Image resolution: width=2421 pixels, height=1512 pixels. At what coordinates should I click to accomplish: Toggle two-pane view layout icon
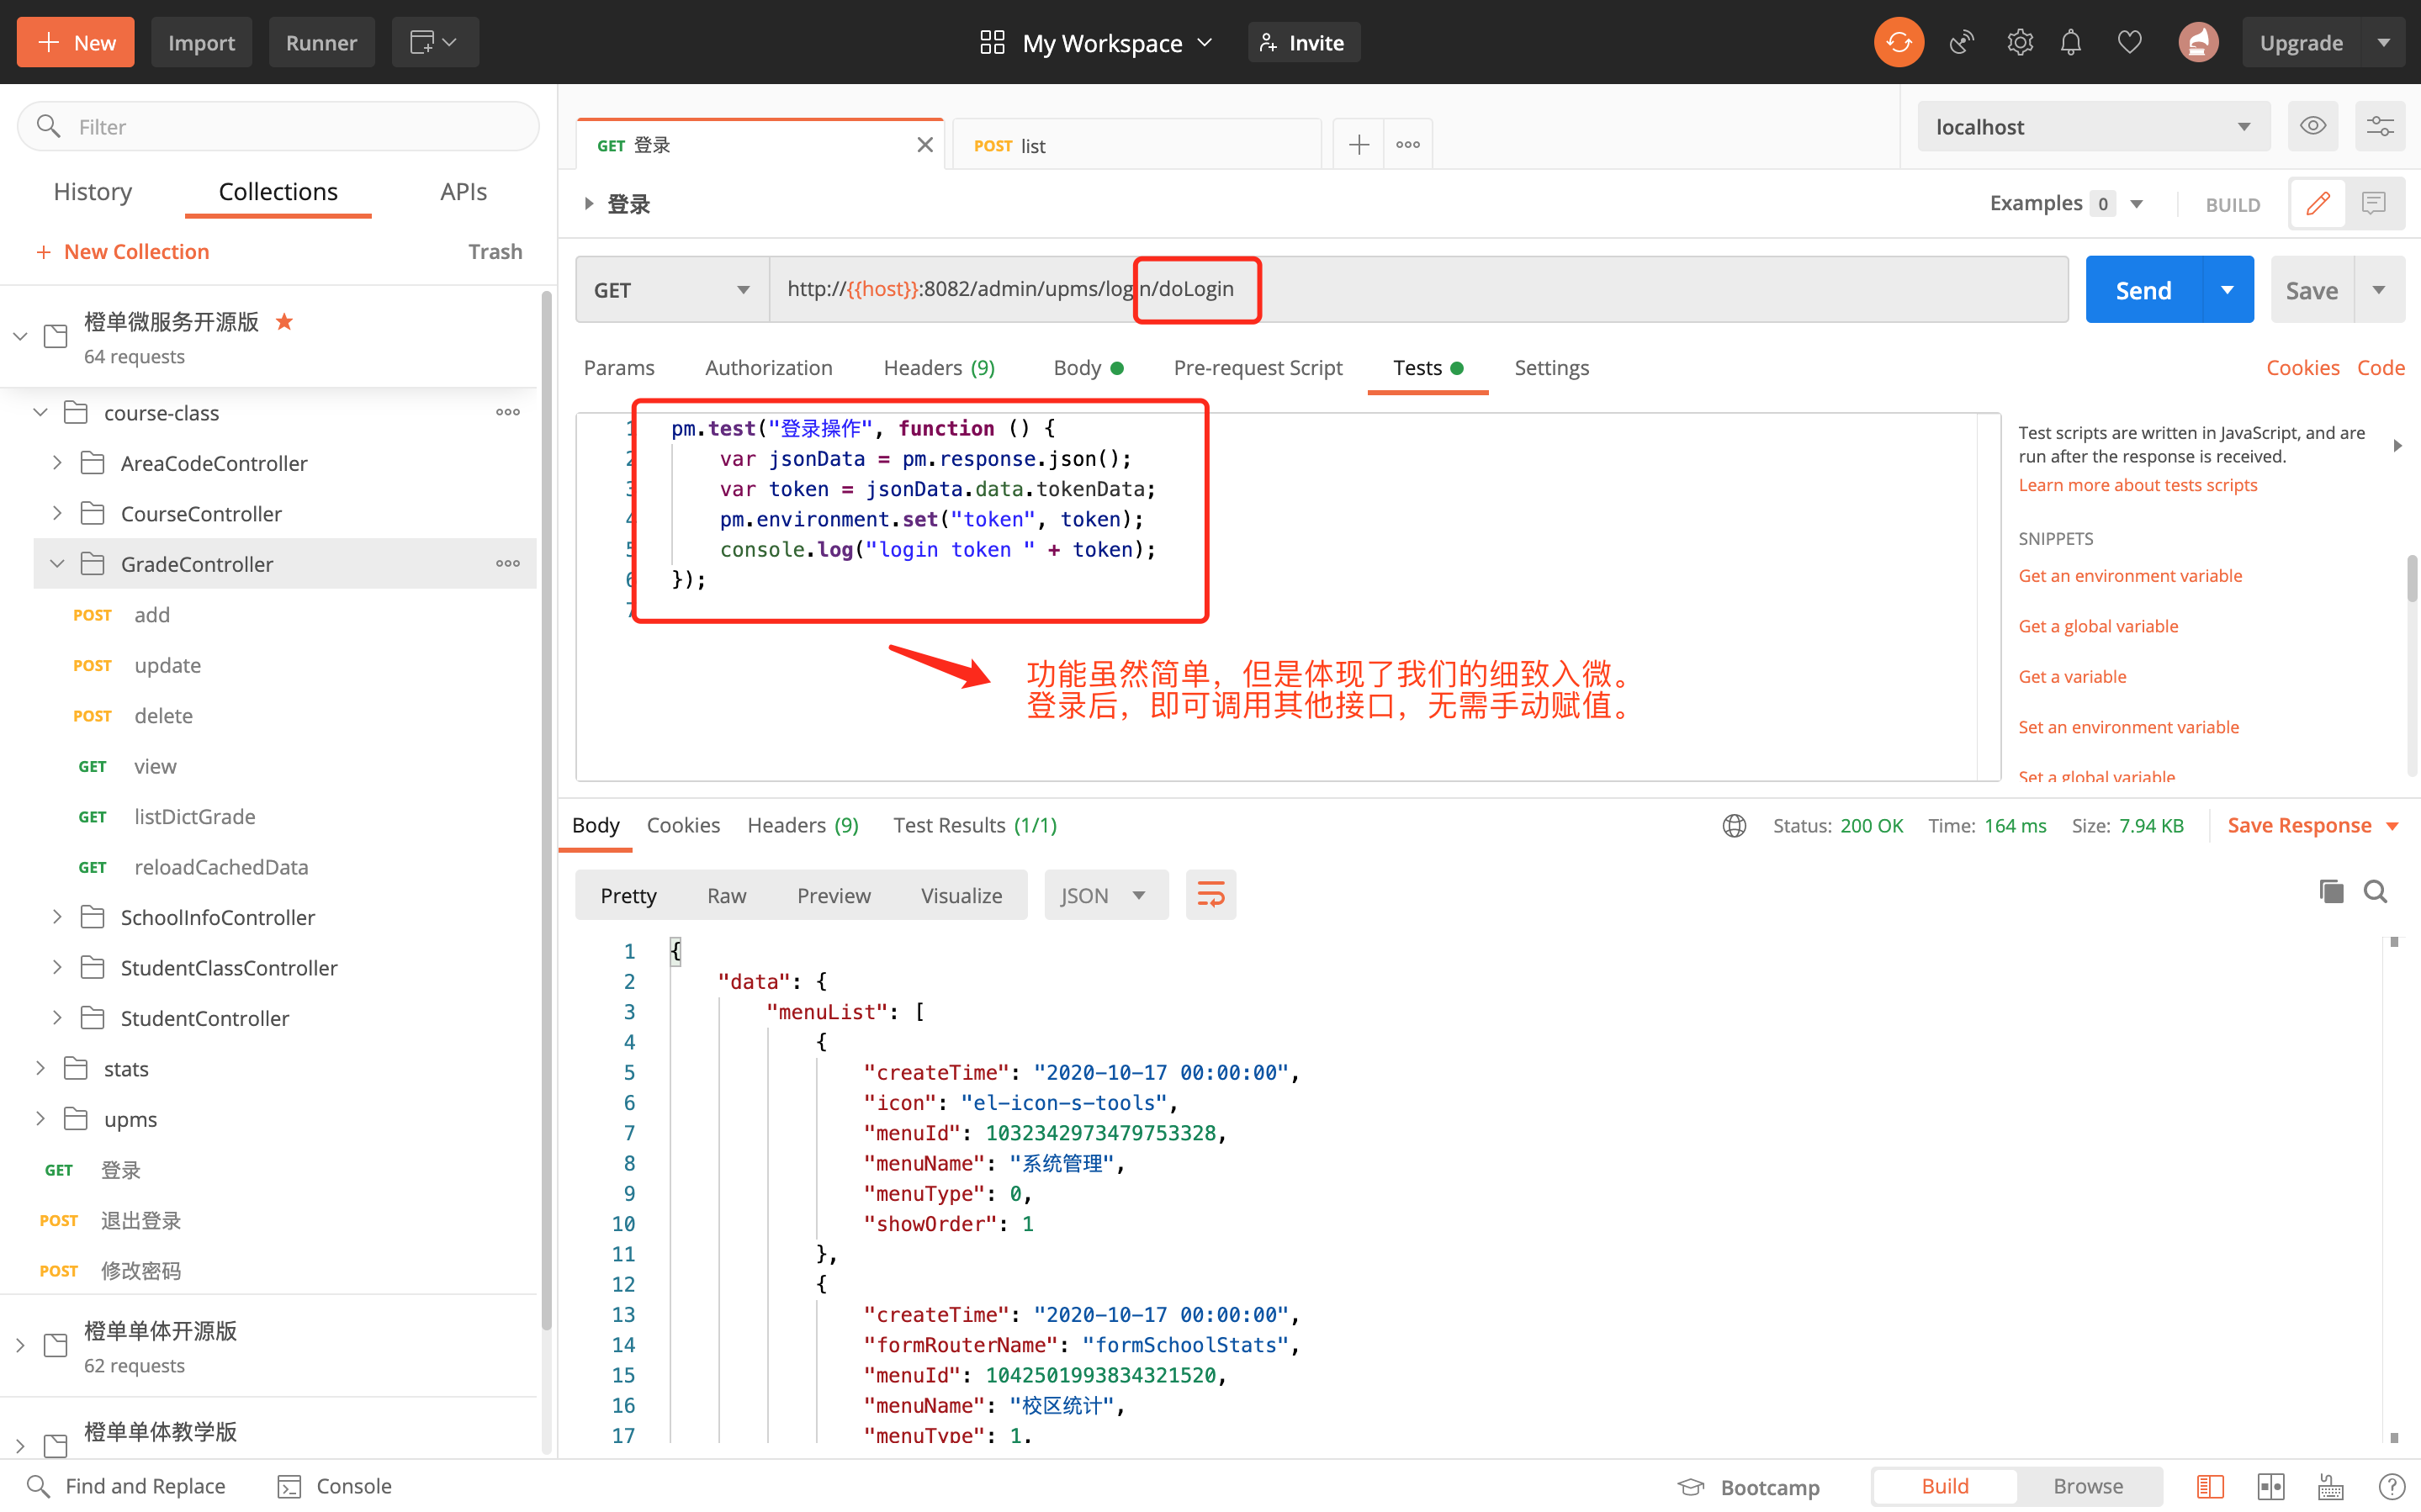coord(2270,1486)
